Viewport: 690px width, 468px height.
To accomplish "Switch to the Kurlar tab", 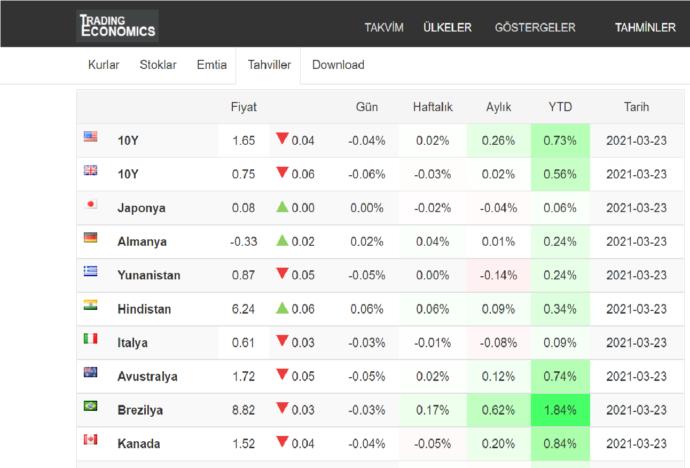I will pyautogui.click(x=103, y=65).
